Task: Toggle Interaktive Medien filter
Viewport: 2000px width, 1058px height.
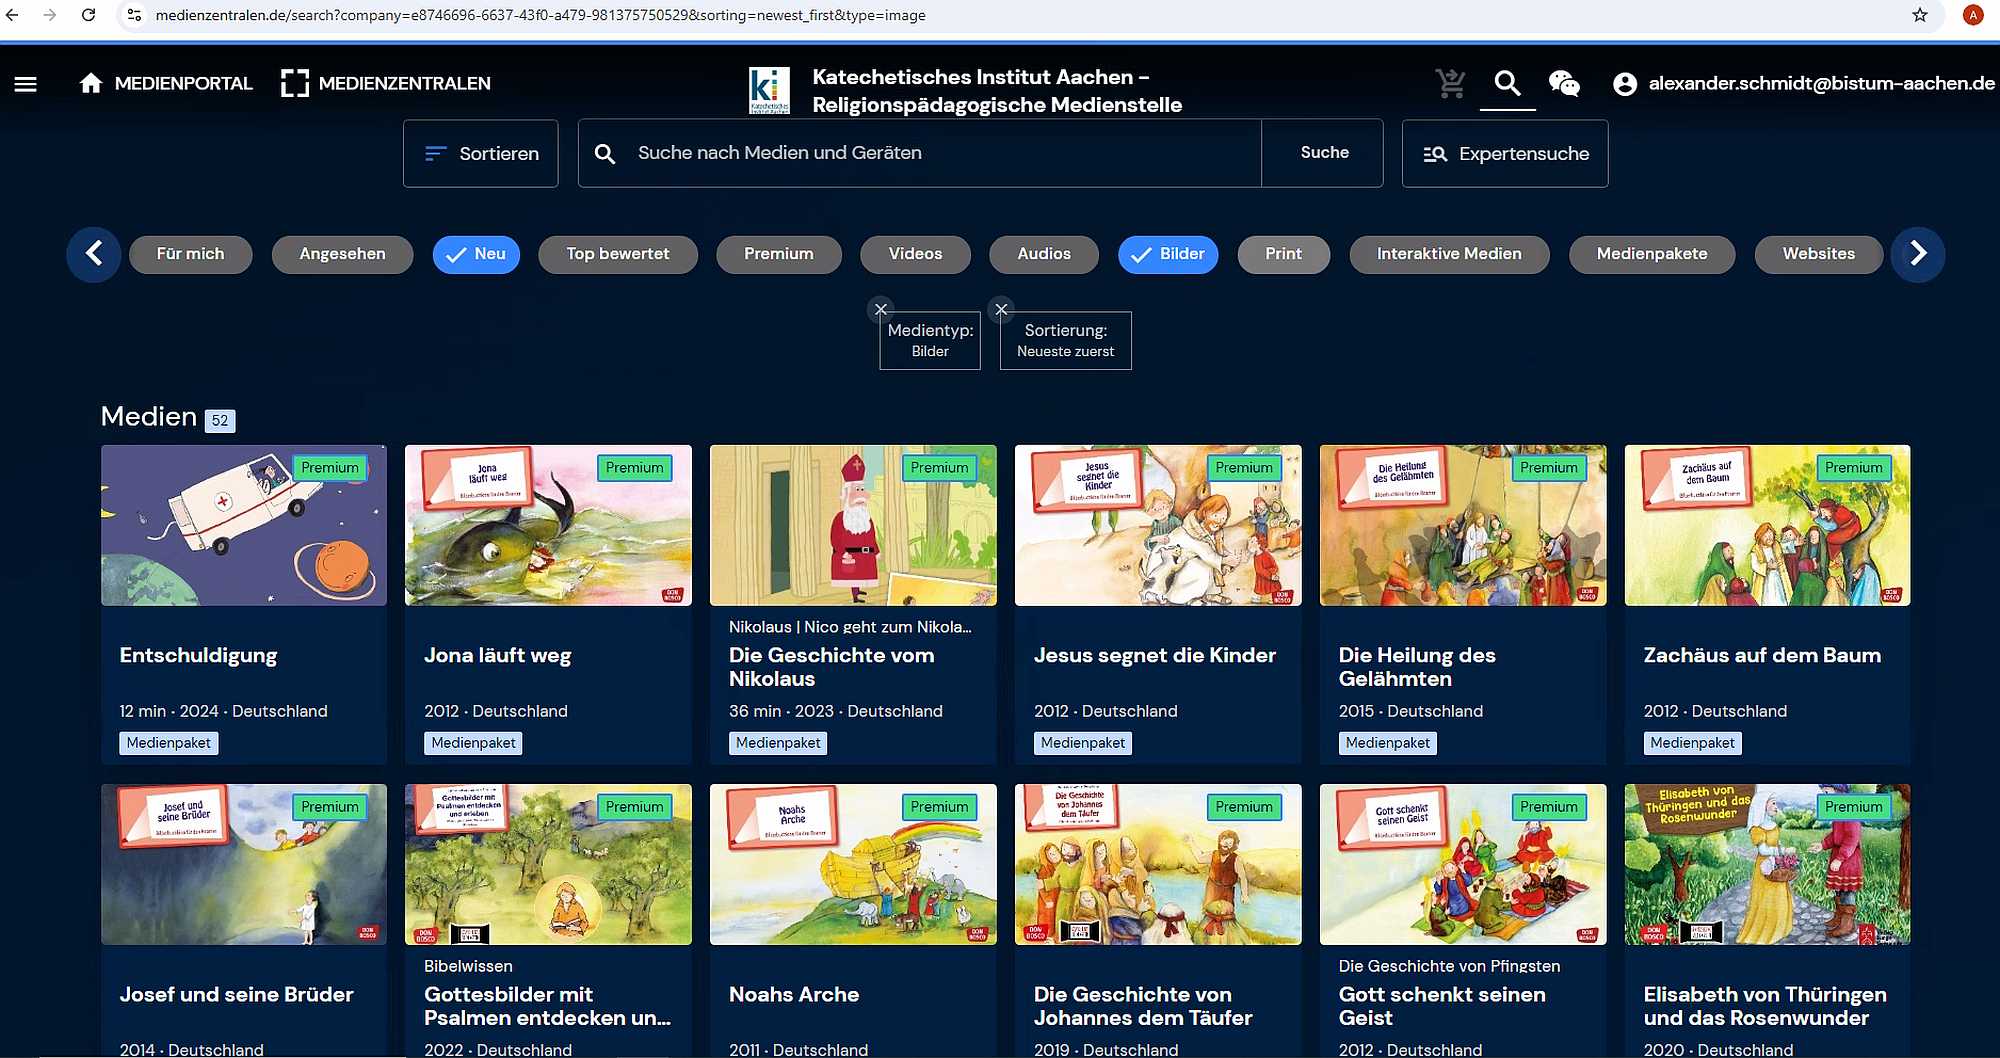Action: [x=1449, y=254]
